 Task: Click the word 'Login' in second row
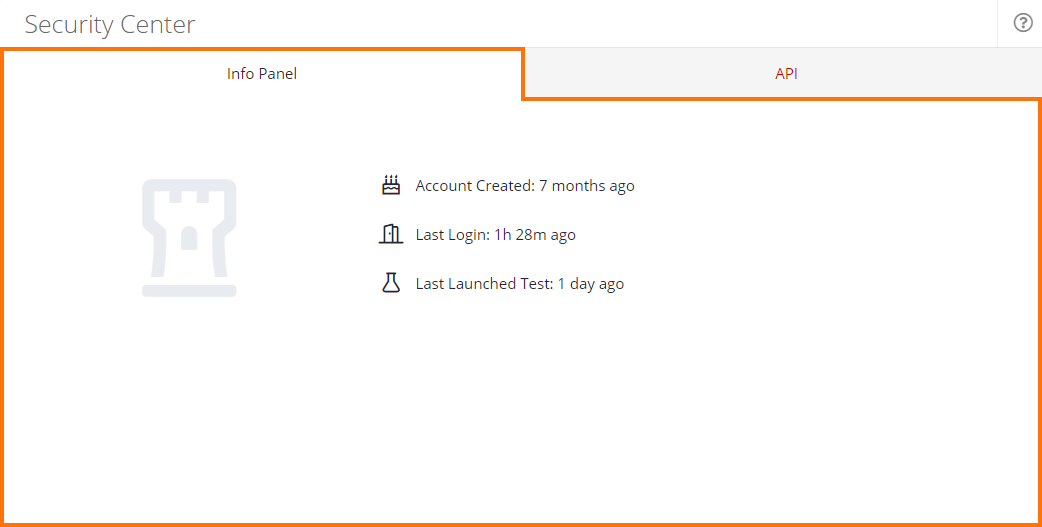pos(470,235)
